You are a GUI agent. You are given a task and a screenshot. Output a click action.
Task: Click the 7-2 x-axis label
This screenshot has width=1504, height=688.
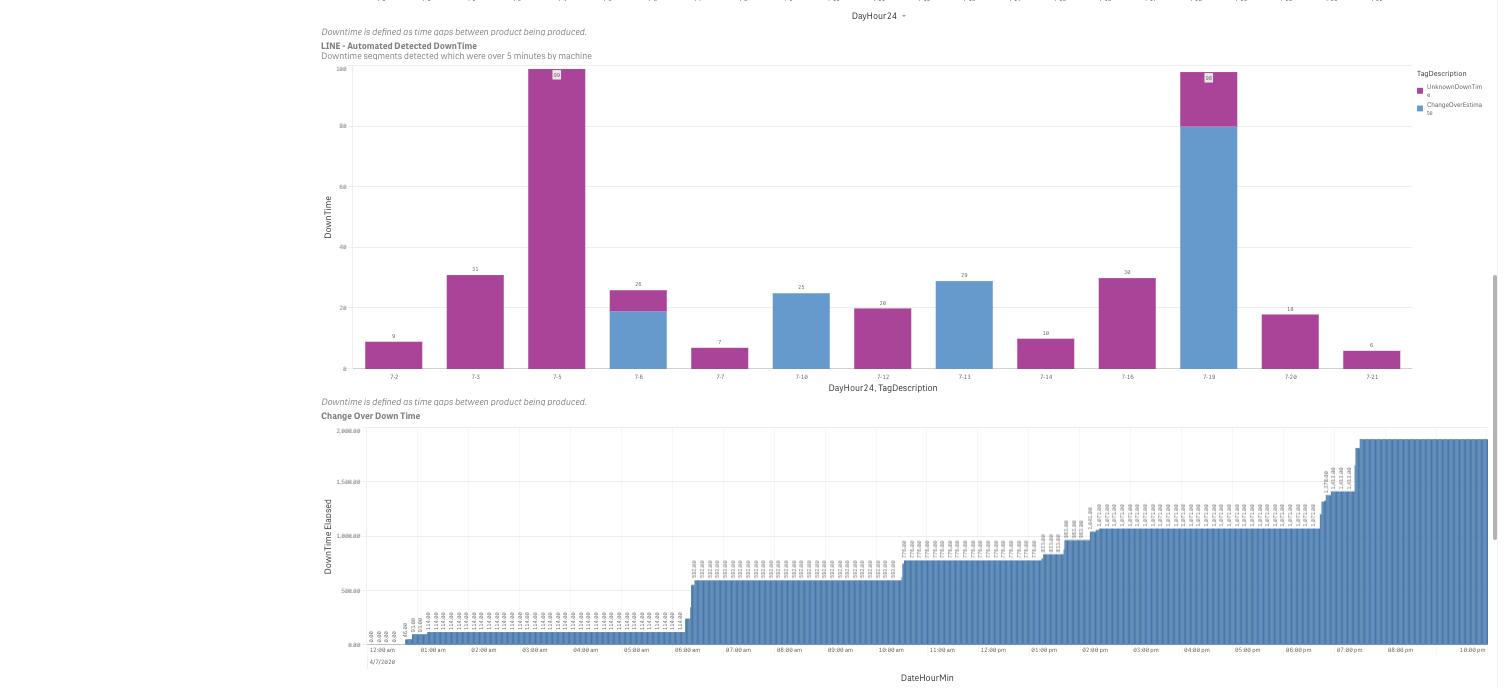pos(394,377)
